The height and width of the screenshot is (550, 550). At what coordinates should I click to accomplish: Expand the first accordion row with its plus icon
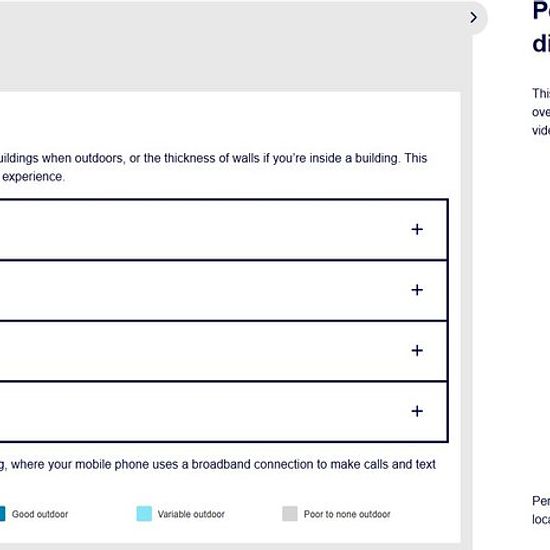coord(417,229)
